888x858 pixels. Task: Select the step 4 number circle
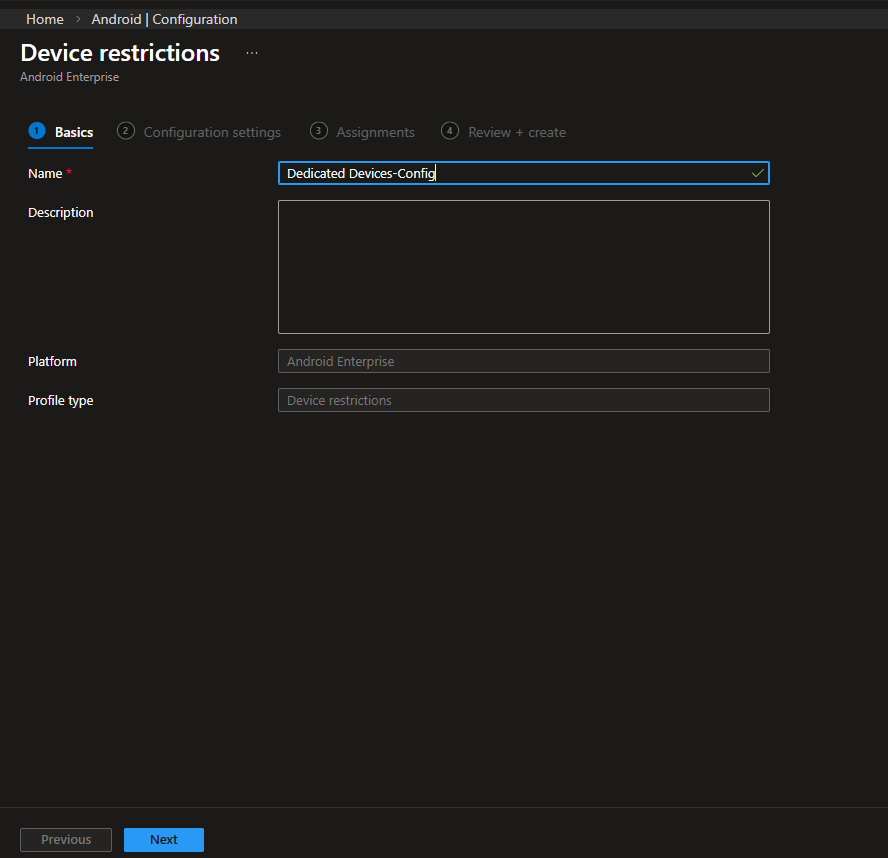[x=450, y=131]
